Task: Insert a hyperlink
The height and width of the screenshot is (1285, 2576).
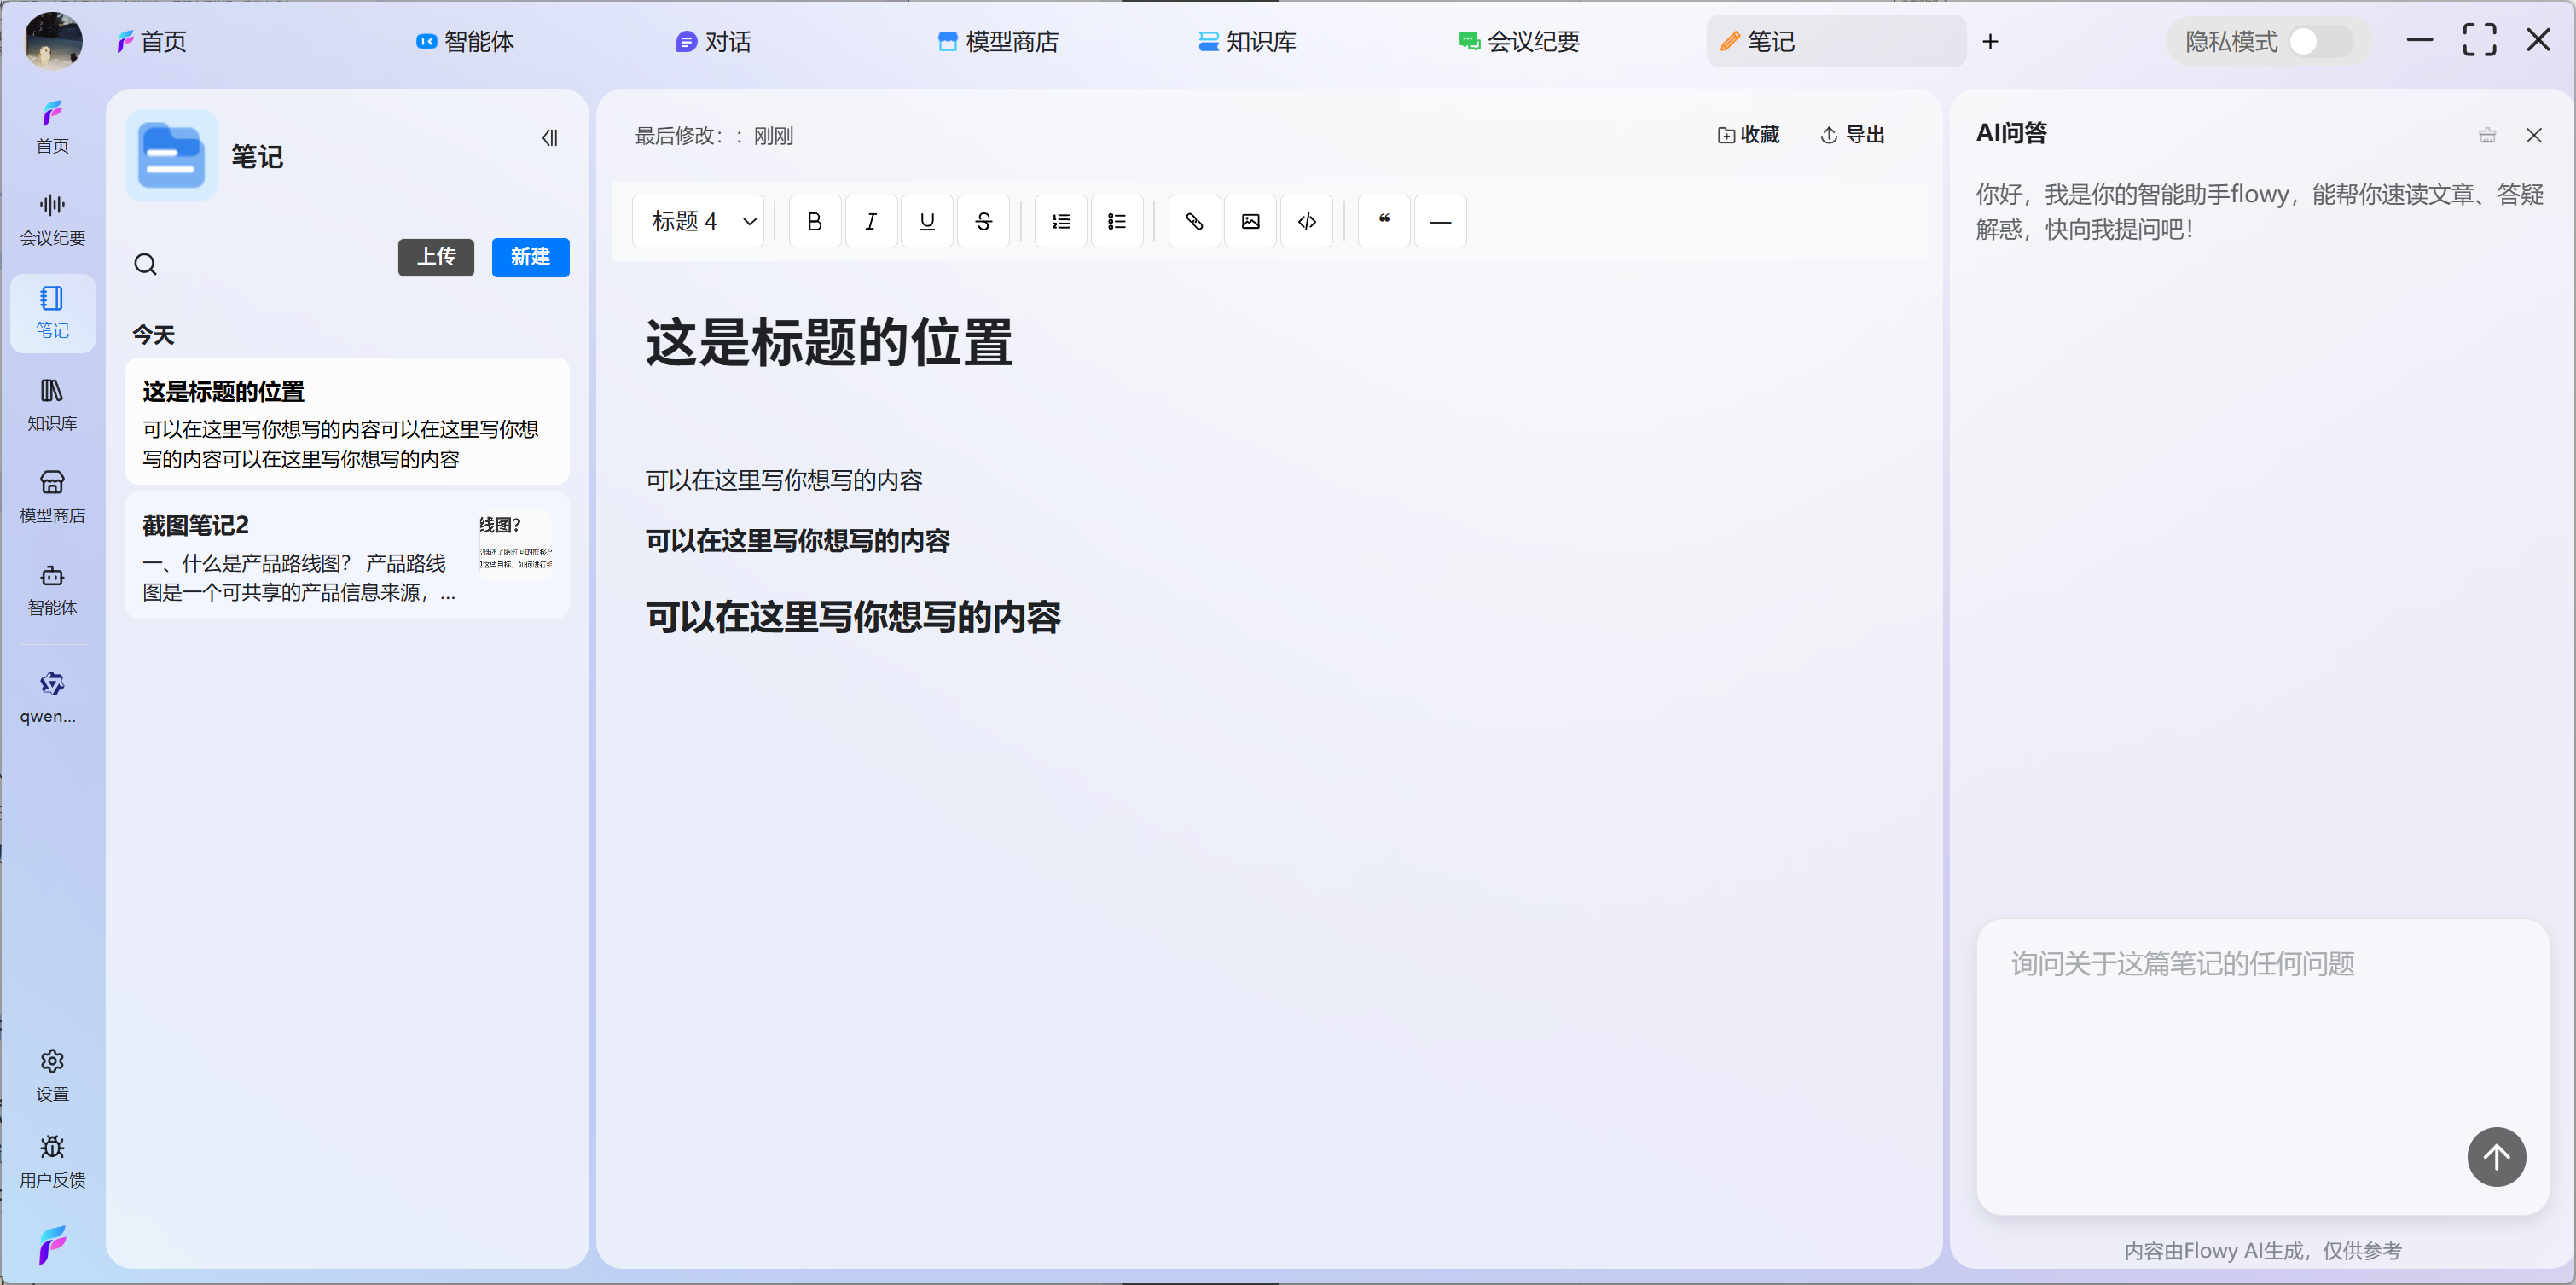Action: pos(1194,221)
